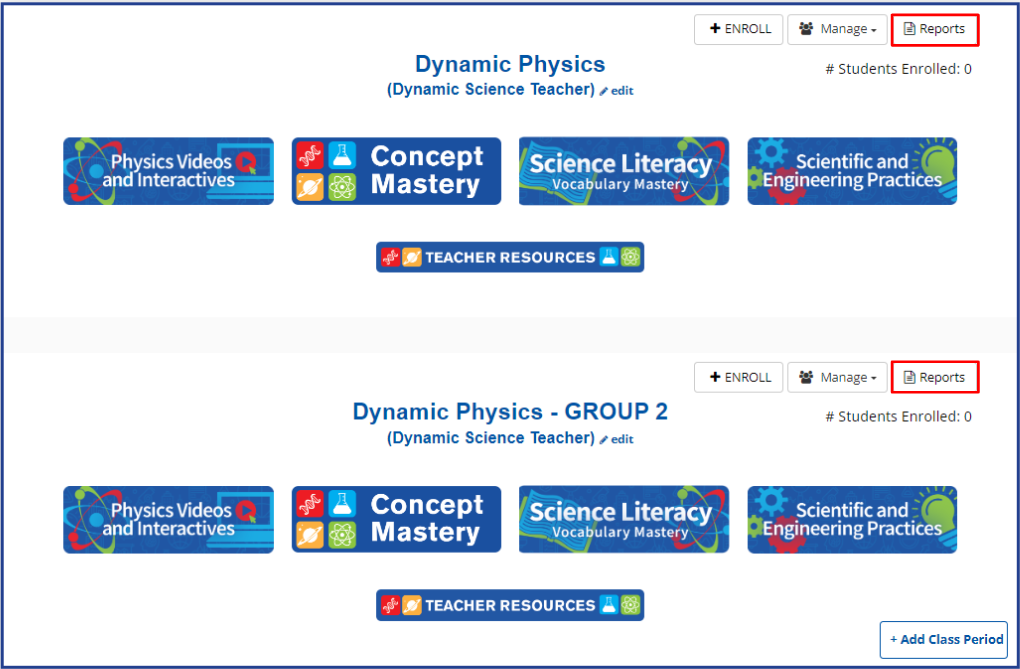This screenshot has height=669, width=1020.
Task: Expand the Manage dropdown for GROUP 2
Action: pyautogui.click(x=837, y=377)
